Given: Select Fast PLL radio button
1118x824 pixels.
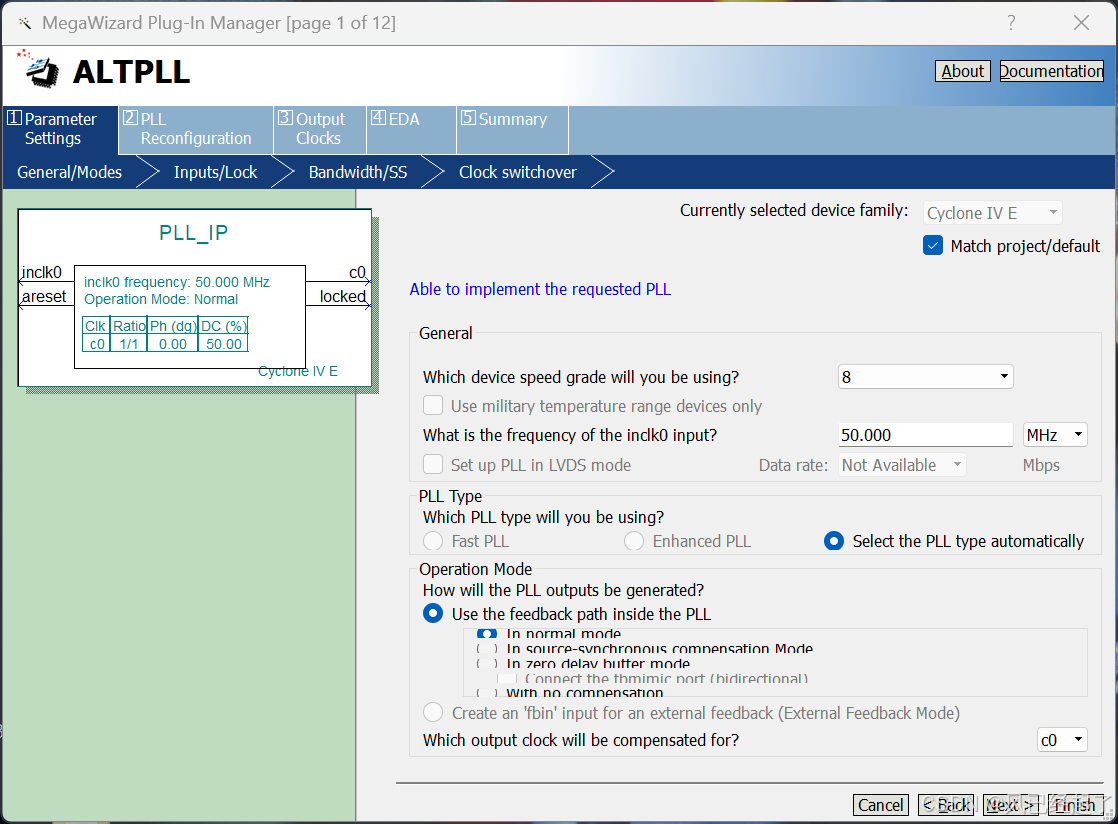Looking at the screenshot, I should (x=433, y=541).
